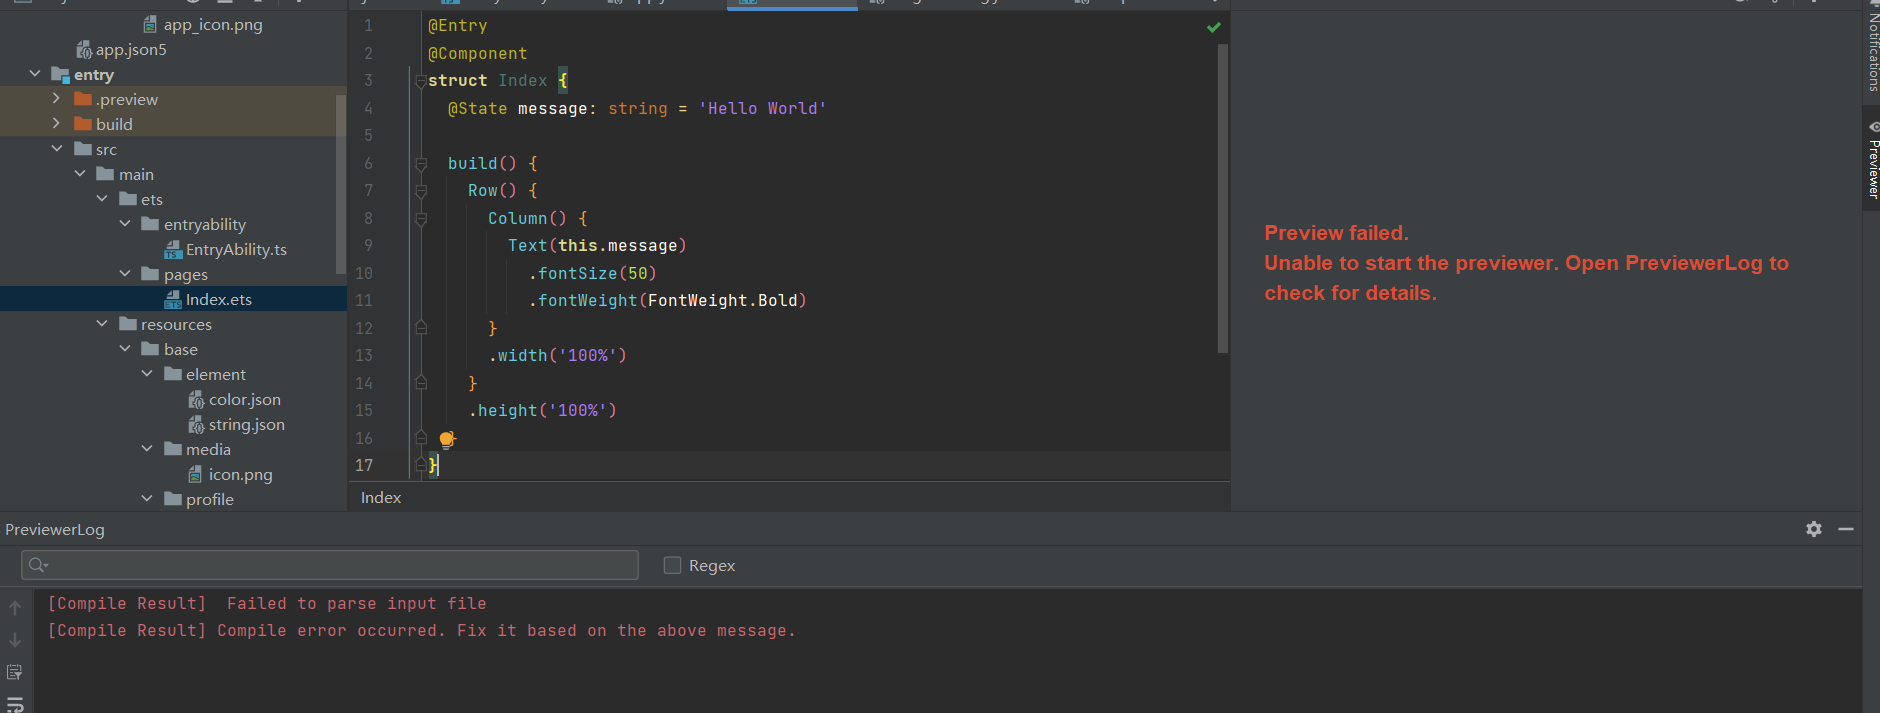The image size is (1880, 713).
Task: Click .width('100%') on line 13
Action: [x=557, y=355]
